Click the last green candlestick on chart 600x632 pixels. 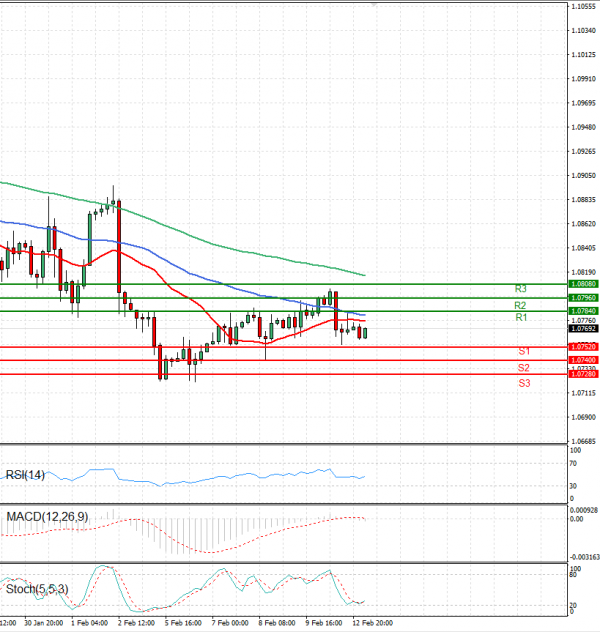click(365, 333)
